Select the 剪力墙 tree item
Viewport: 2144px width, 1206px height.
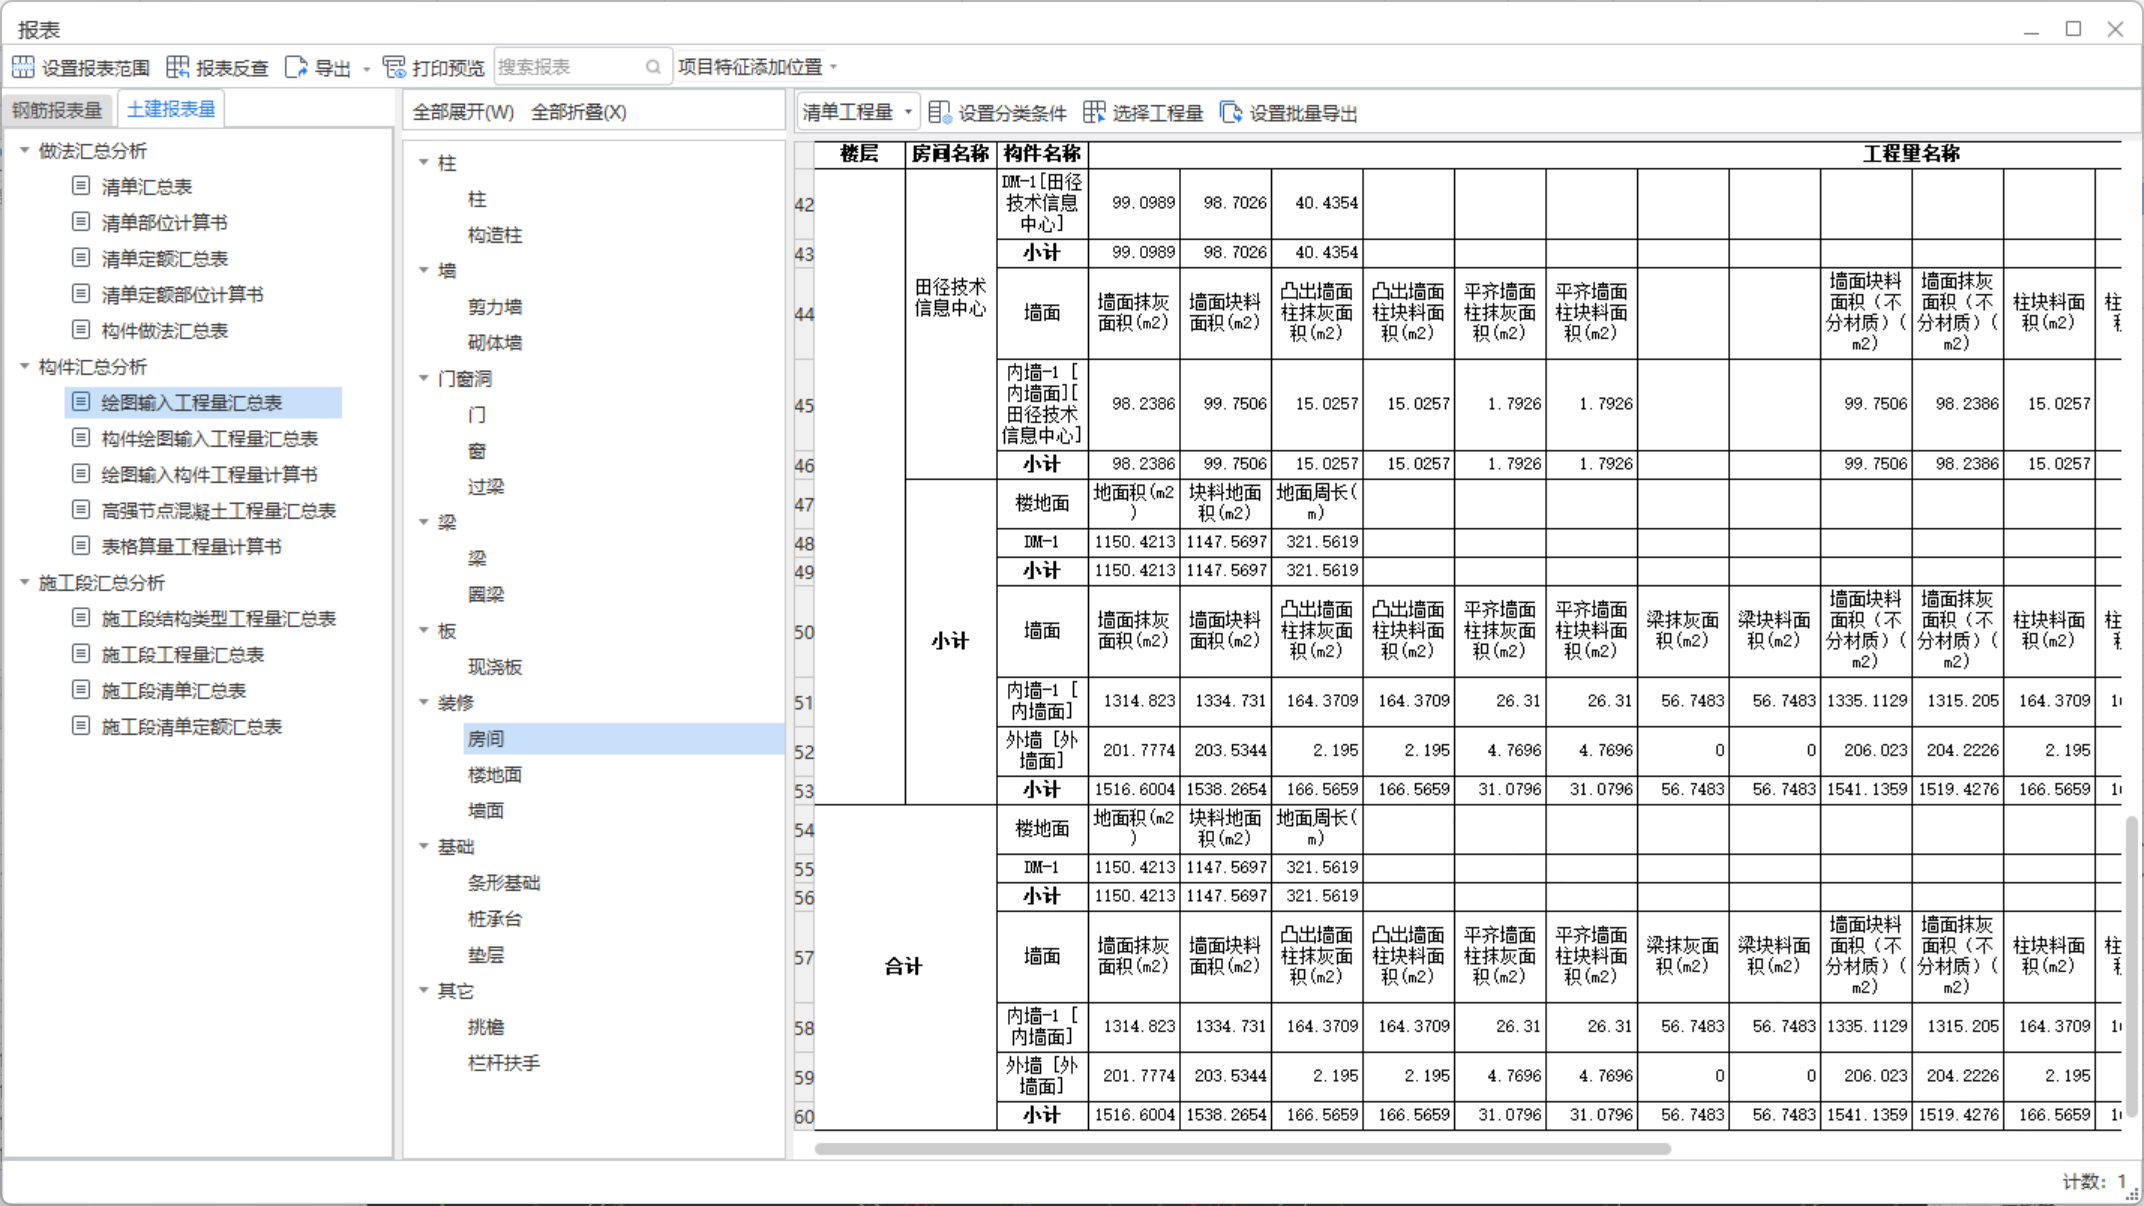click(x=495, y=307)
